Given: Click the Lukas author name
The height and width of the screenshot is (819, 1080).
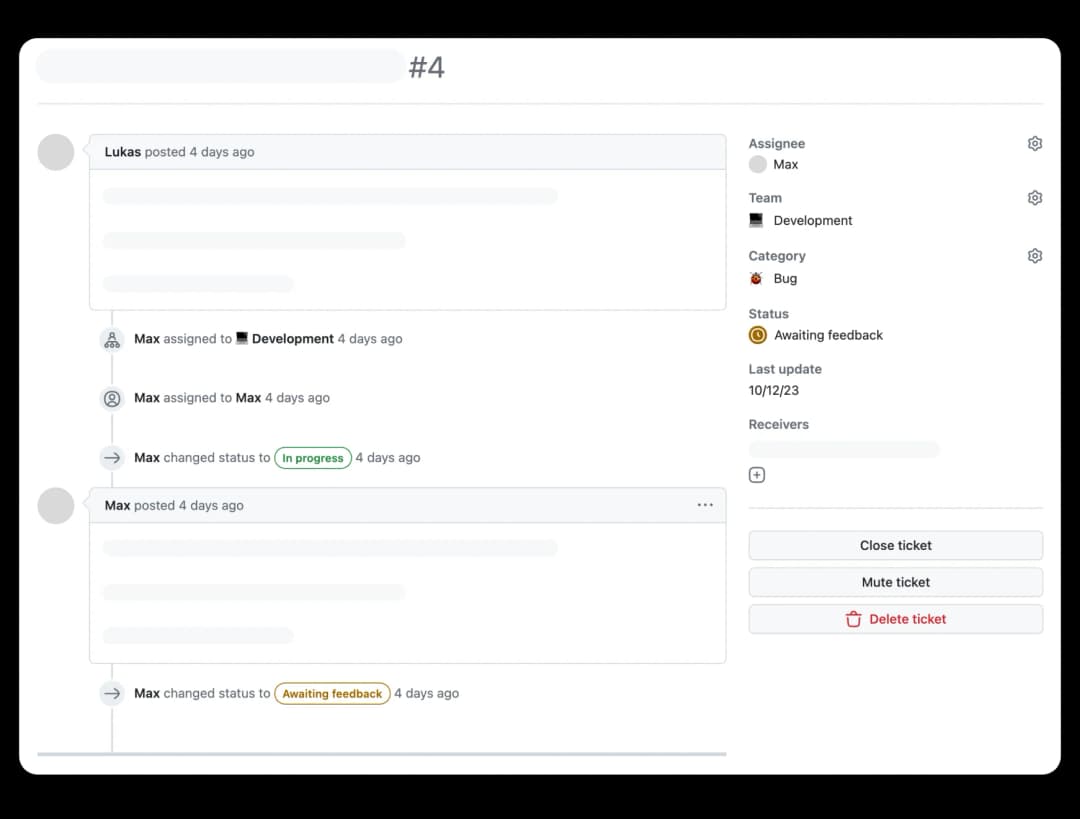Looking at the screenshot, I should pyautogui.click(x=123, y=152).
